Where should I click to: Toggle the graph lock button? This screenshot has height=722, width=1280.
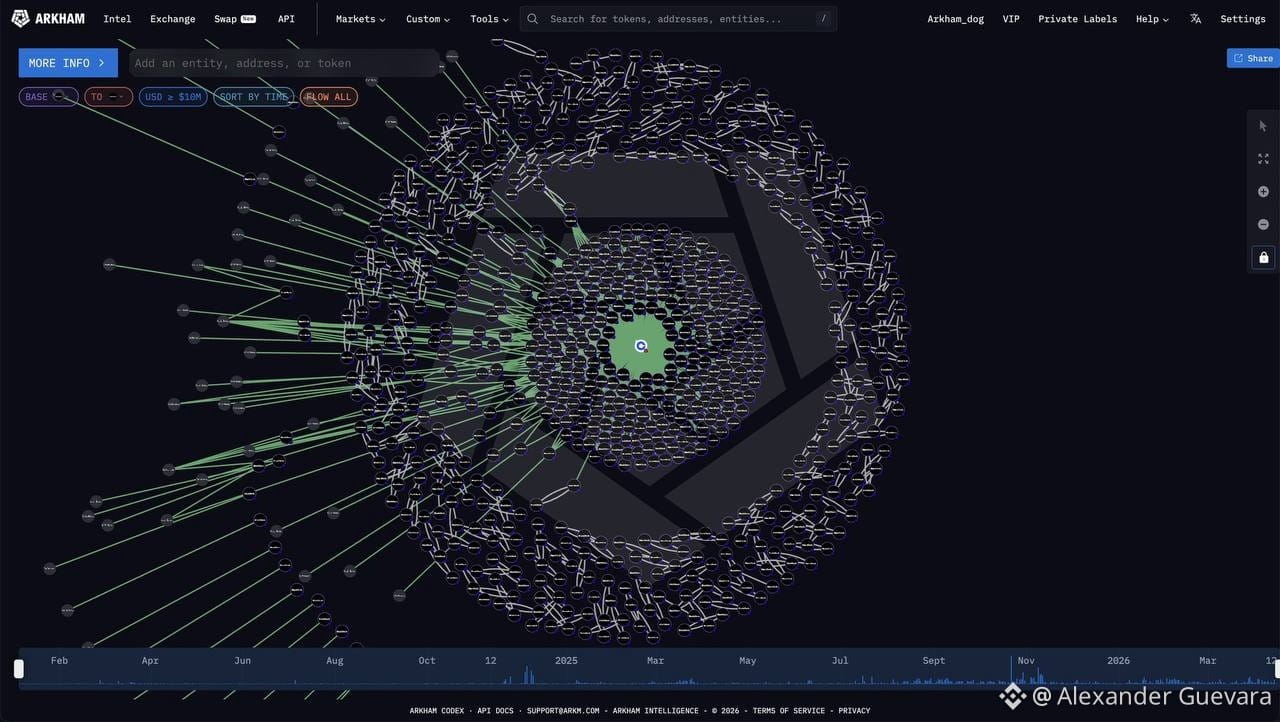pyautogui.click(x=1263, y=258)
